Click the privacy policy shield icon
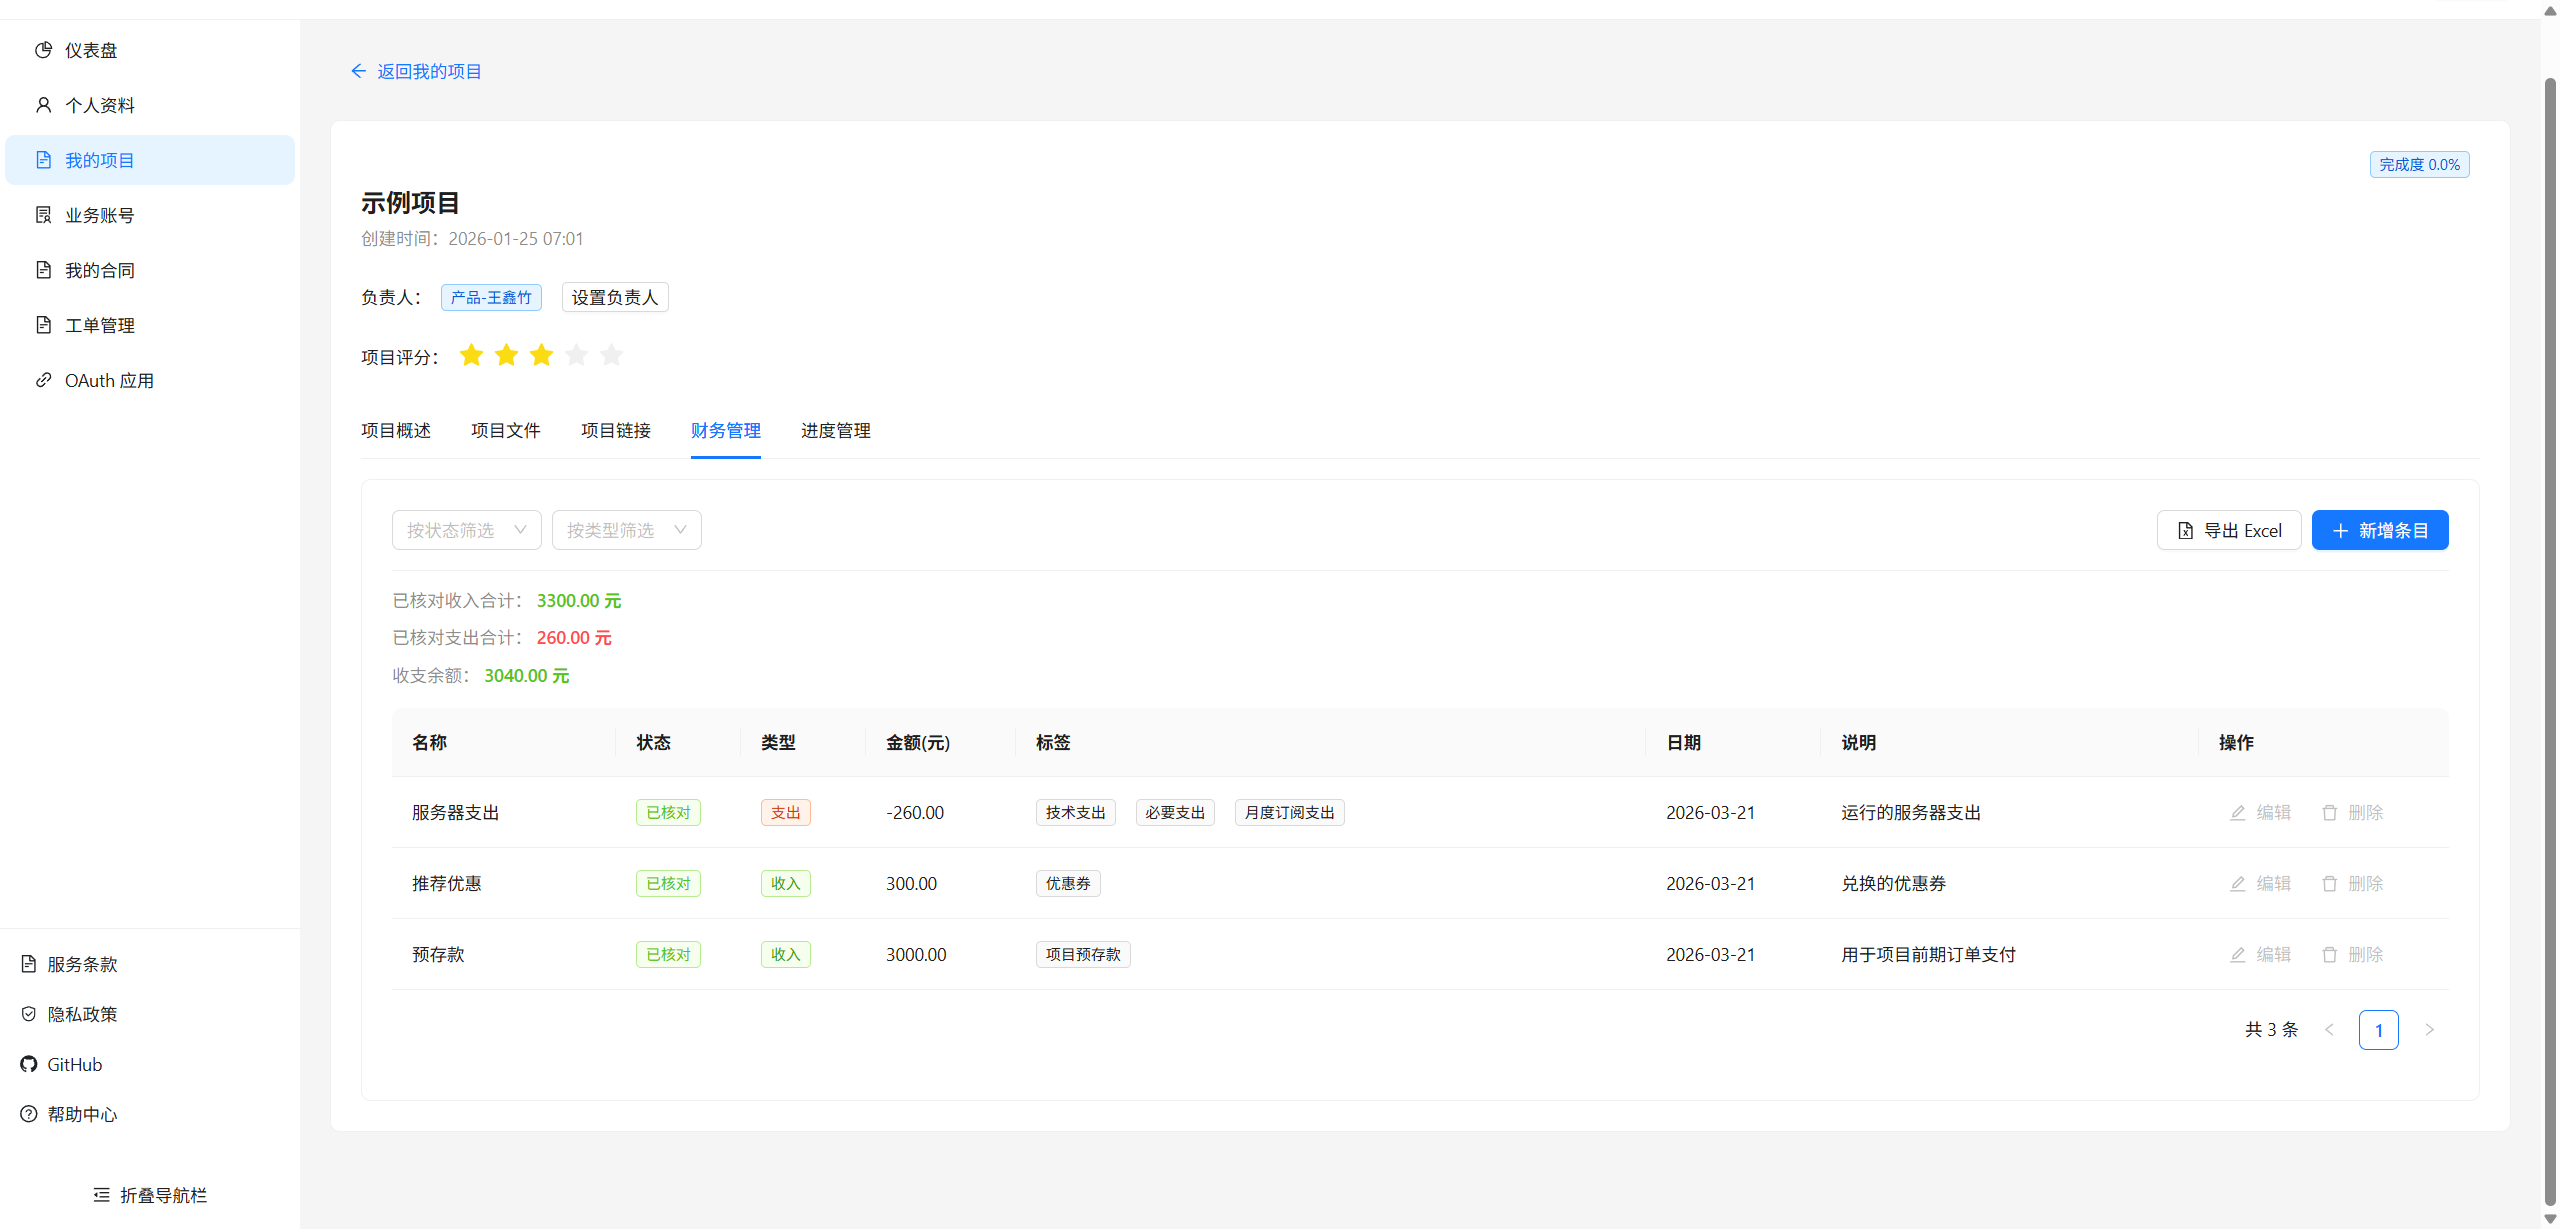The image size is (2560, 1229). (29, 1014)
